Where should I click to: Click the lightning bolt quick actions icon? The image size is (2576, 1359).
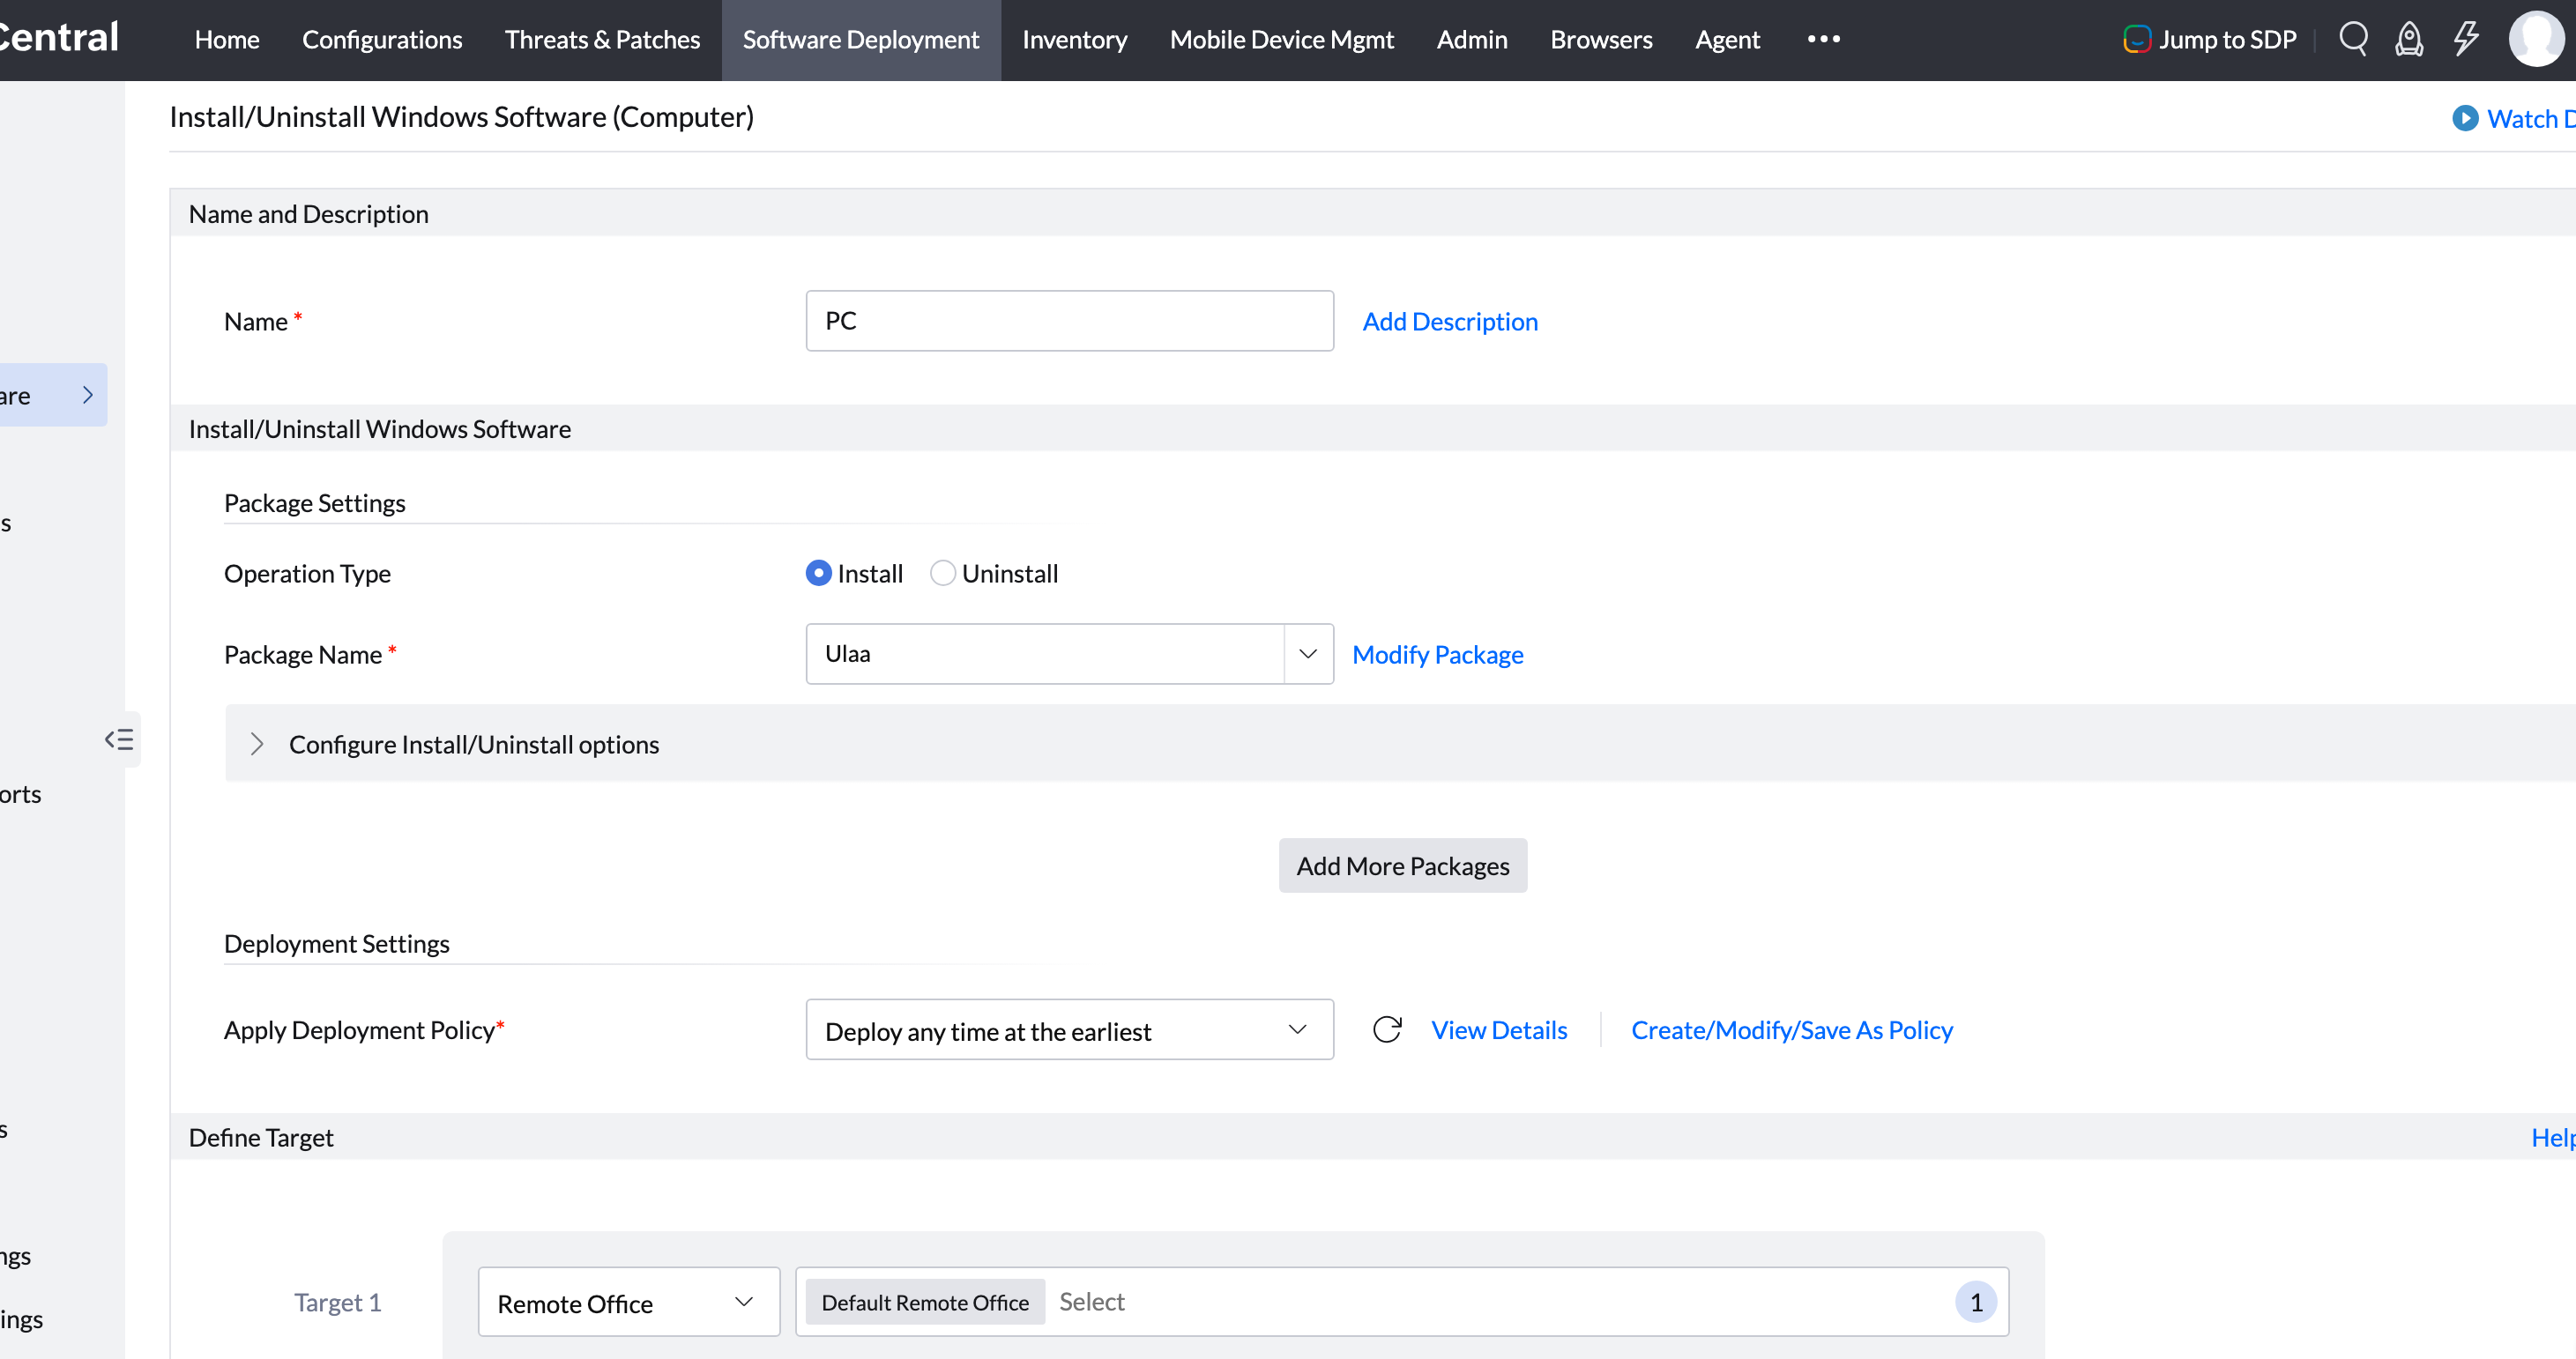pyautogui.click(x=2466, y=39)
